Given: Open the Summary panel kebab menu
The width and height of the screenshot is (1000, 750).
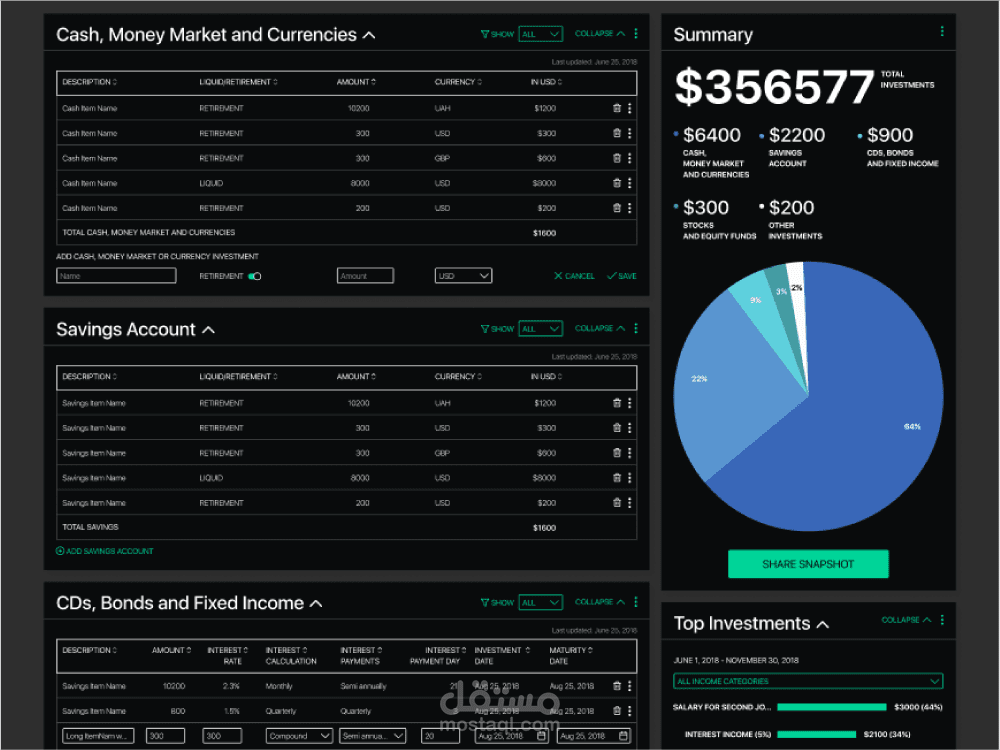Looking at the screenshot, I should coord(942,31).
